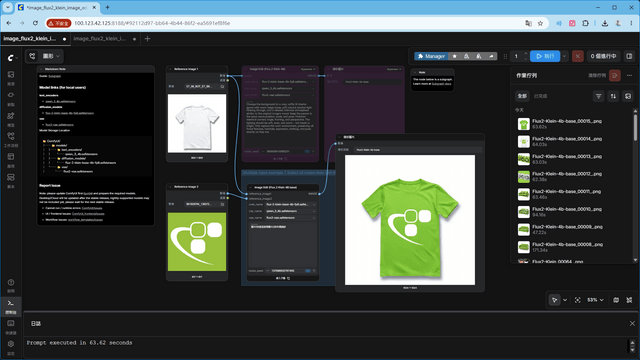The height and width of the screenshot is (360, 640).
Task: Select the completed filter tab in queue
Action: click(540, 96)
